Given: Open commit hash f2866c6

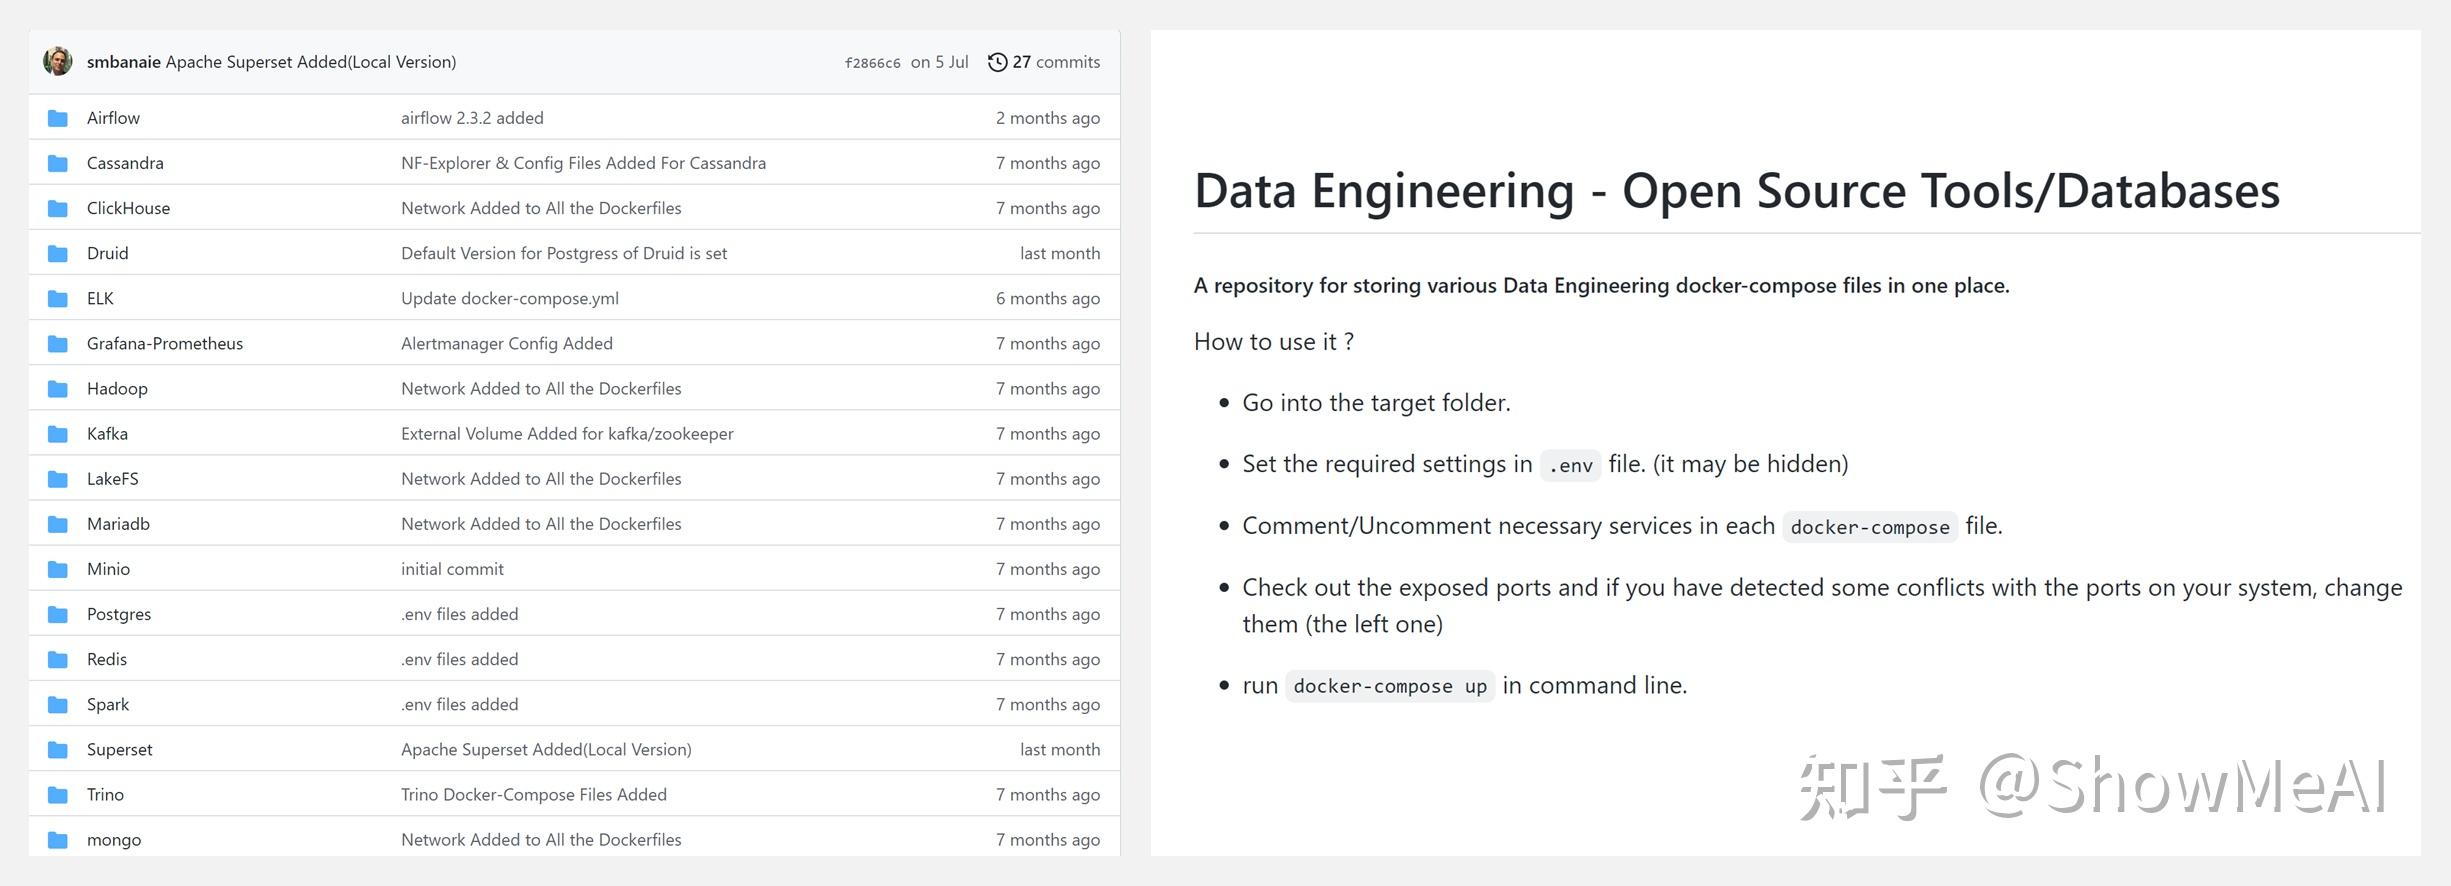Looking at the screenshot, I should (x=872, y=63).
